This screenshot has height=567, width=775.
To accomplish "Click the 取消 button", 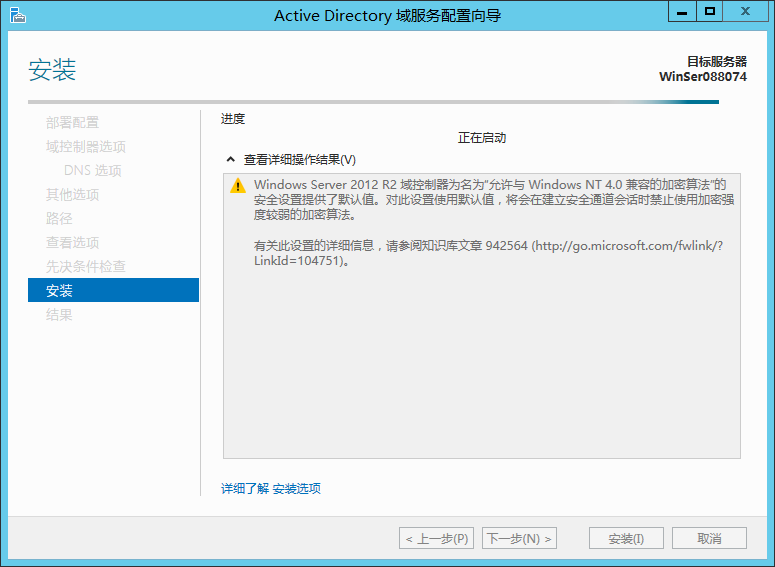I will coord(709,538).
